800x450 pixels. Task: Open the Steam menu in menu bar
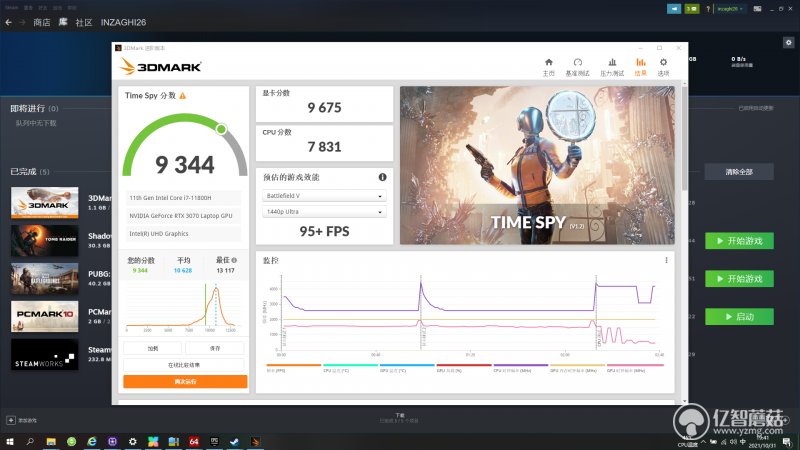[x=11, y=8]
